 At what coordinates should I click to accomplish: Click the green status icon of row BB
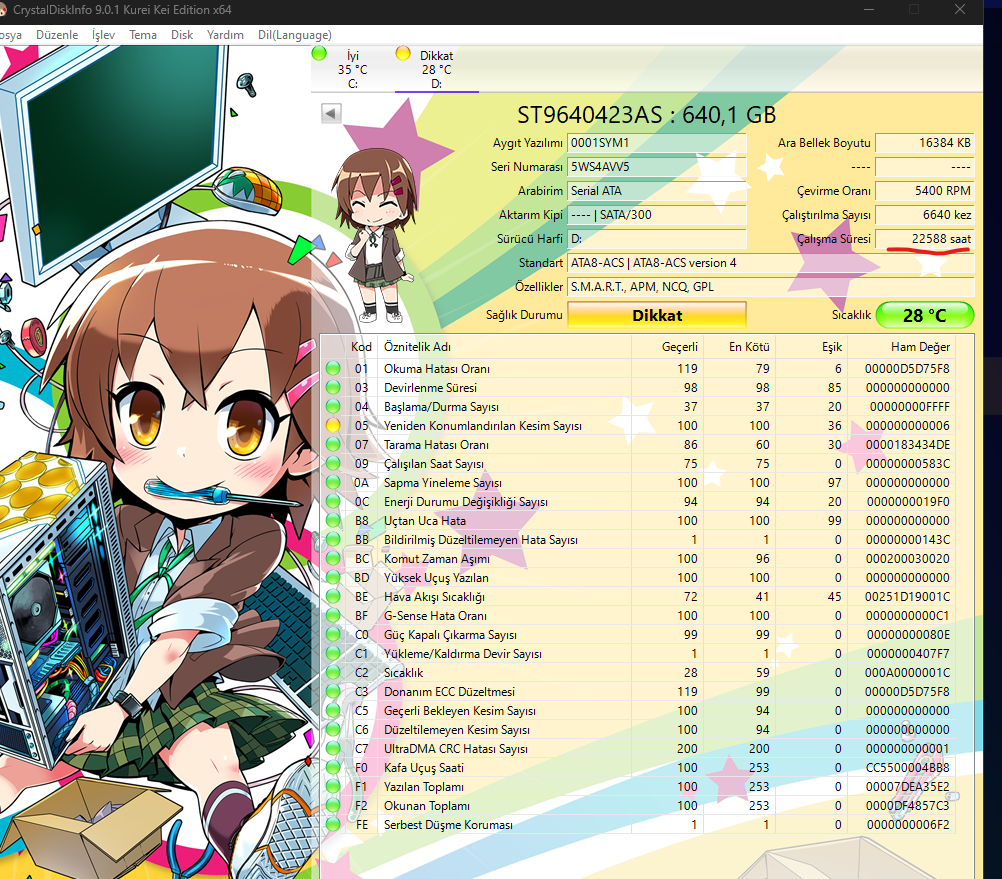coord(333,539)
